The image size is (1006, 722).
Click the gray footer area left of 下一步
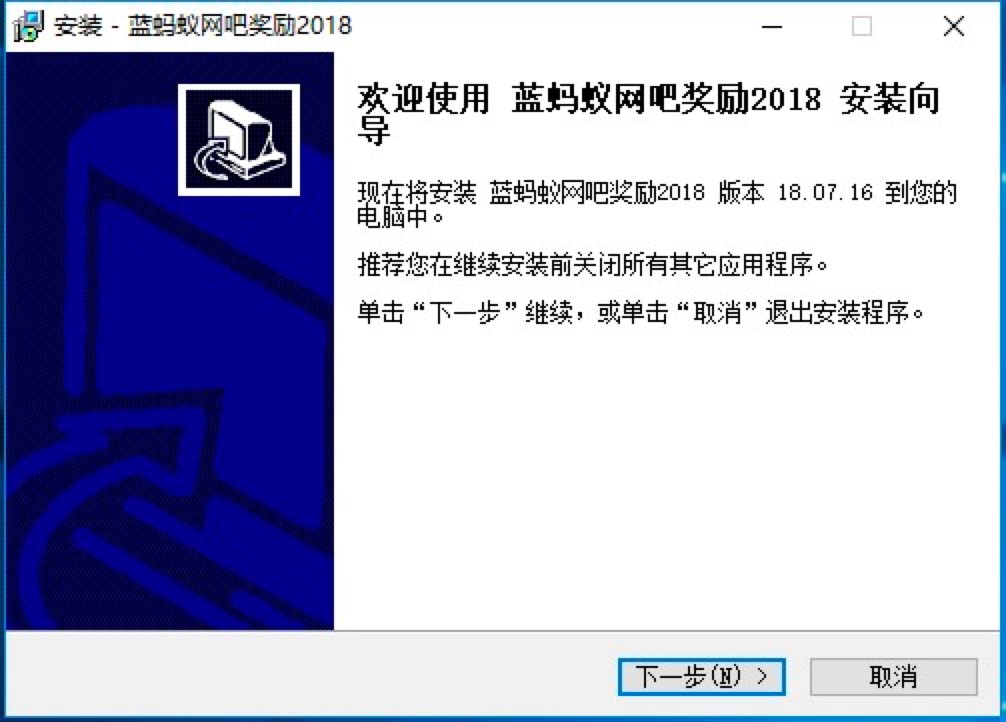click(x=311, y=675)
